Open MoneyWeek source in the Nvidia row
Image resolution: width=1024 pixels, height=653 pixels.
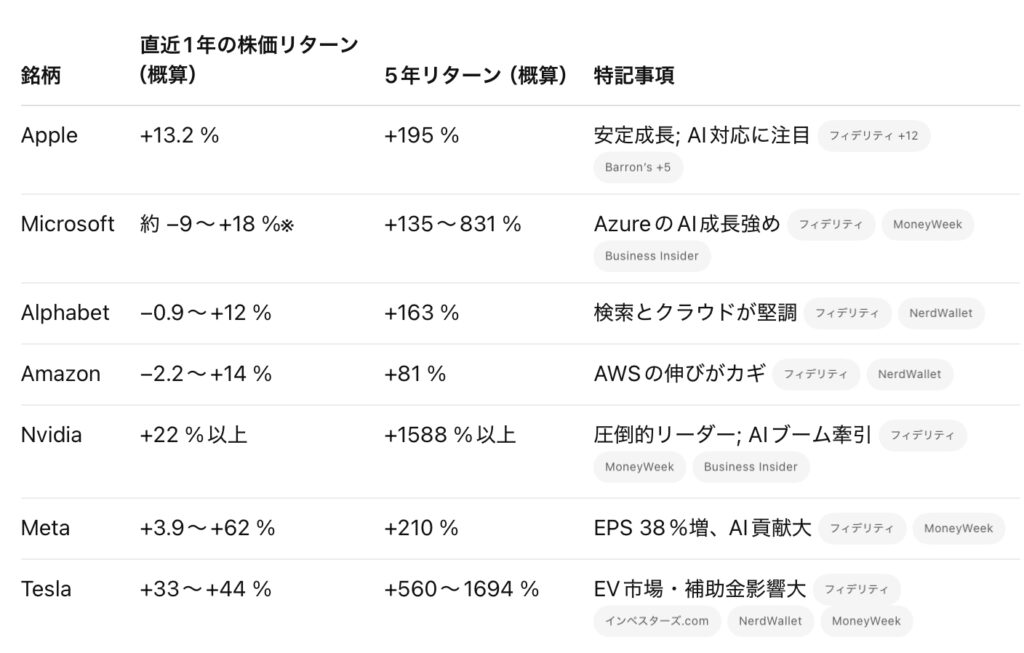(639, 467)
